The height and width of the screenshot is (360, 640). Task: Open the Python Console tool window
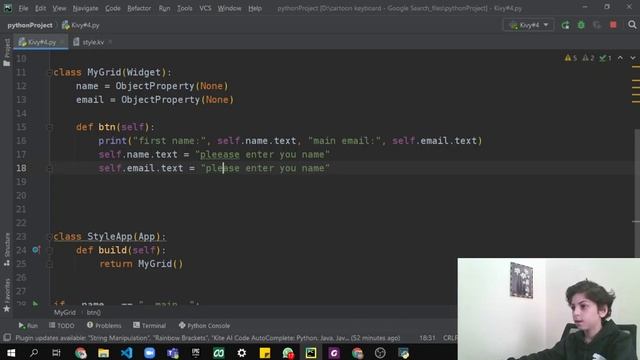click(204, 326)
